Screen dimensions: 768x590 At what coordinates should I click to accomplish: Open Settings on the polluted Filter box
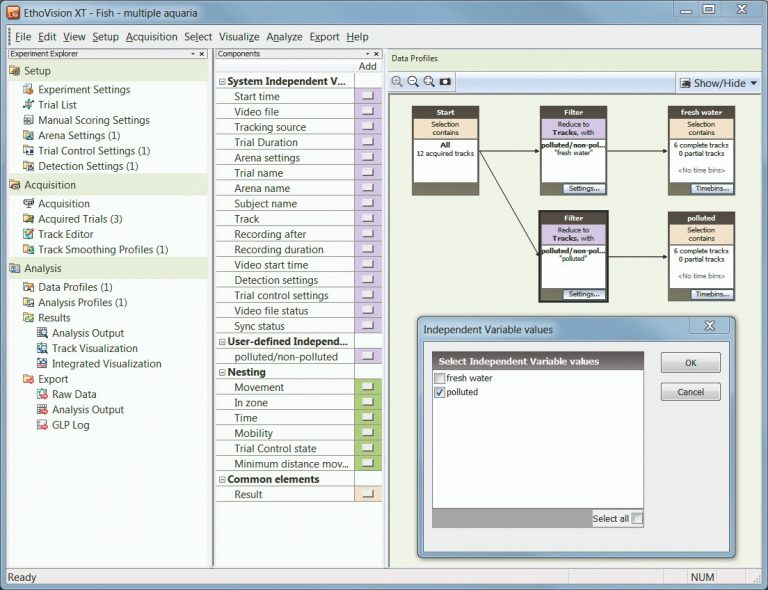(x=584, y=294)
